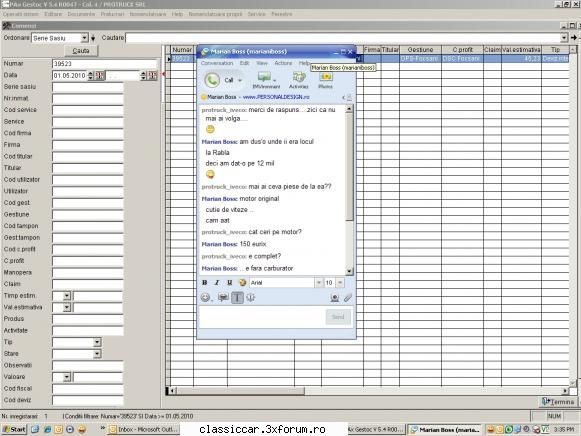Toggle bold text formatting
Viewport: 581px width, 436px height.
coord(205,283)
